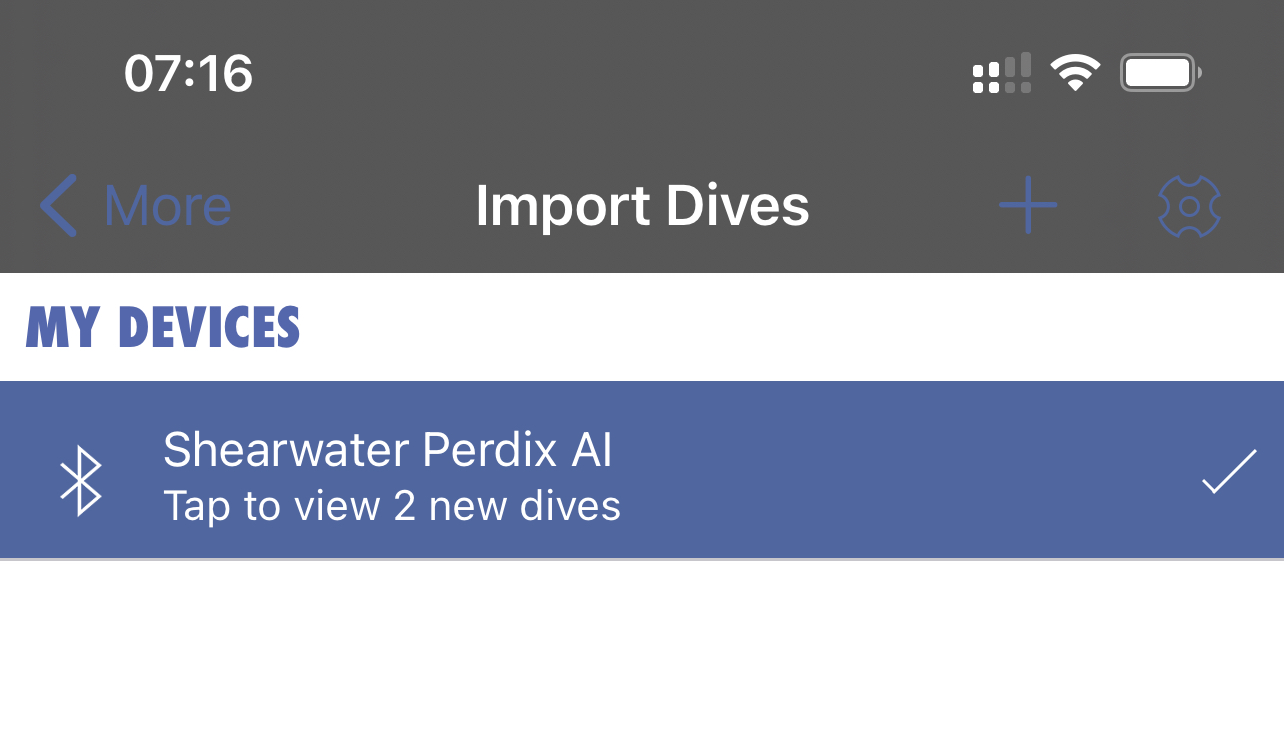Tap the battery indicator icon
The width and height of the screenshot is (1284, 742).
coord(1160,73)
